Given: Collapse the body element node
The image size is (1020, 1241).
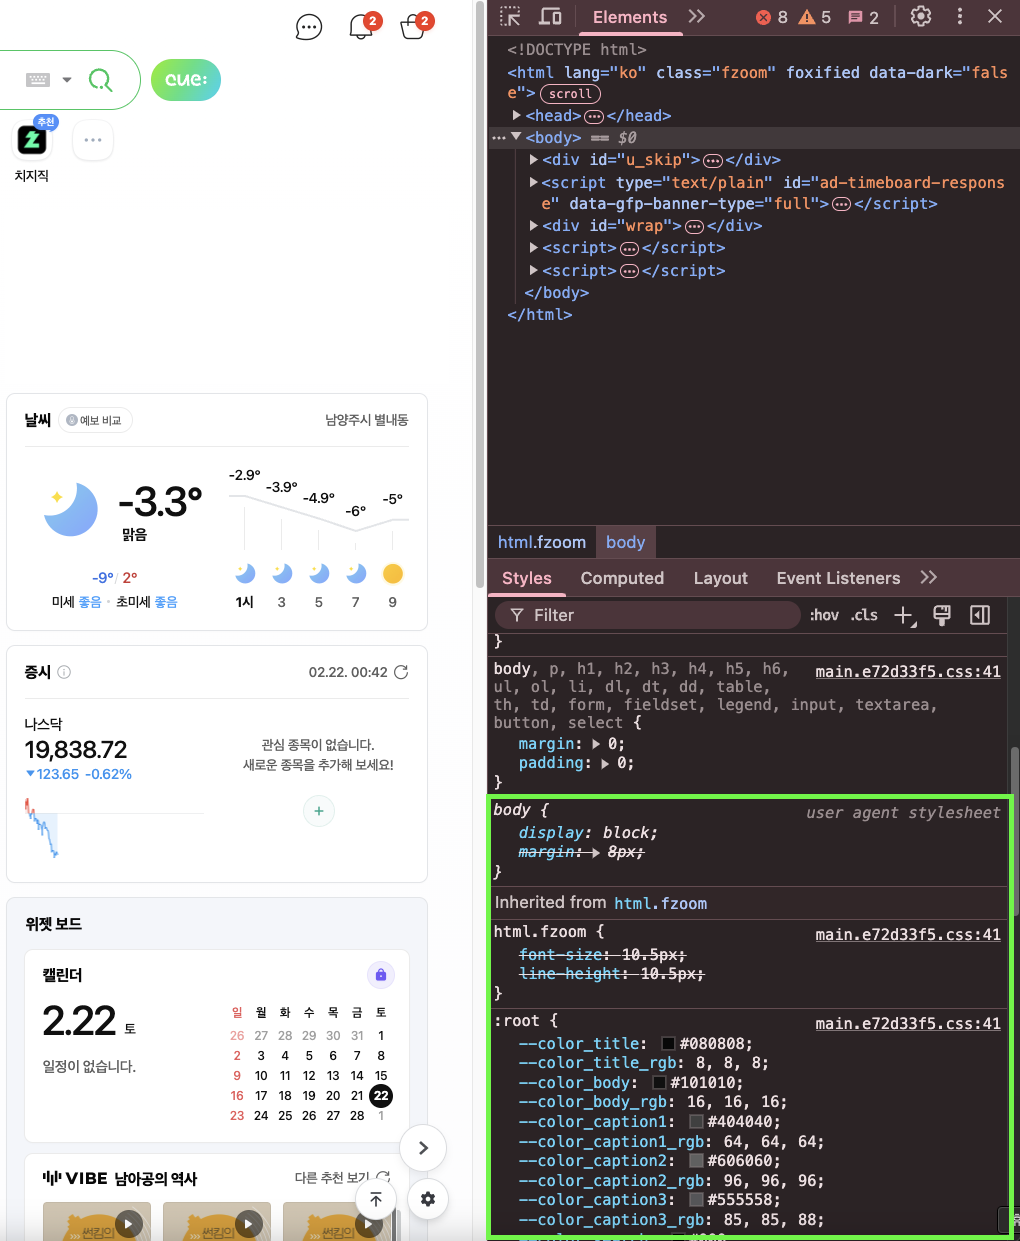Looking at the screenshot, I should point(516,138).
